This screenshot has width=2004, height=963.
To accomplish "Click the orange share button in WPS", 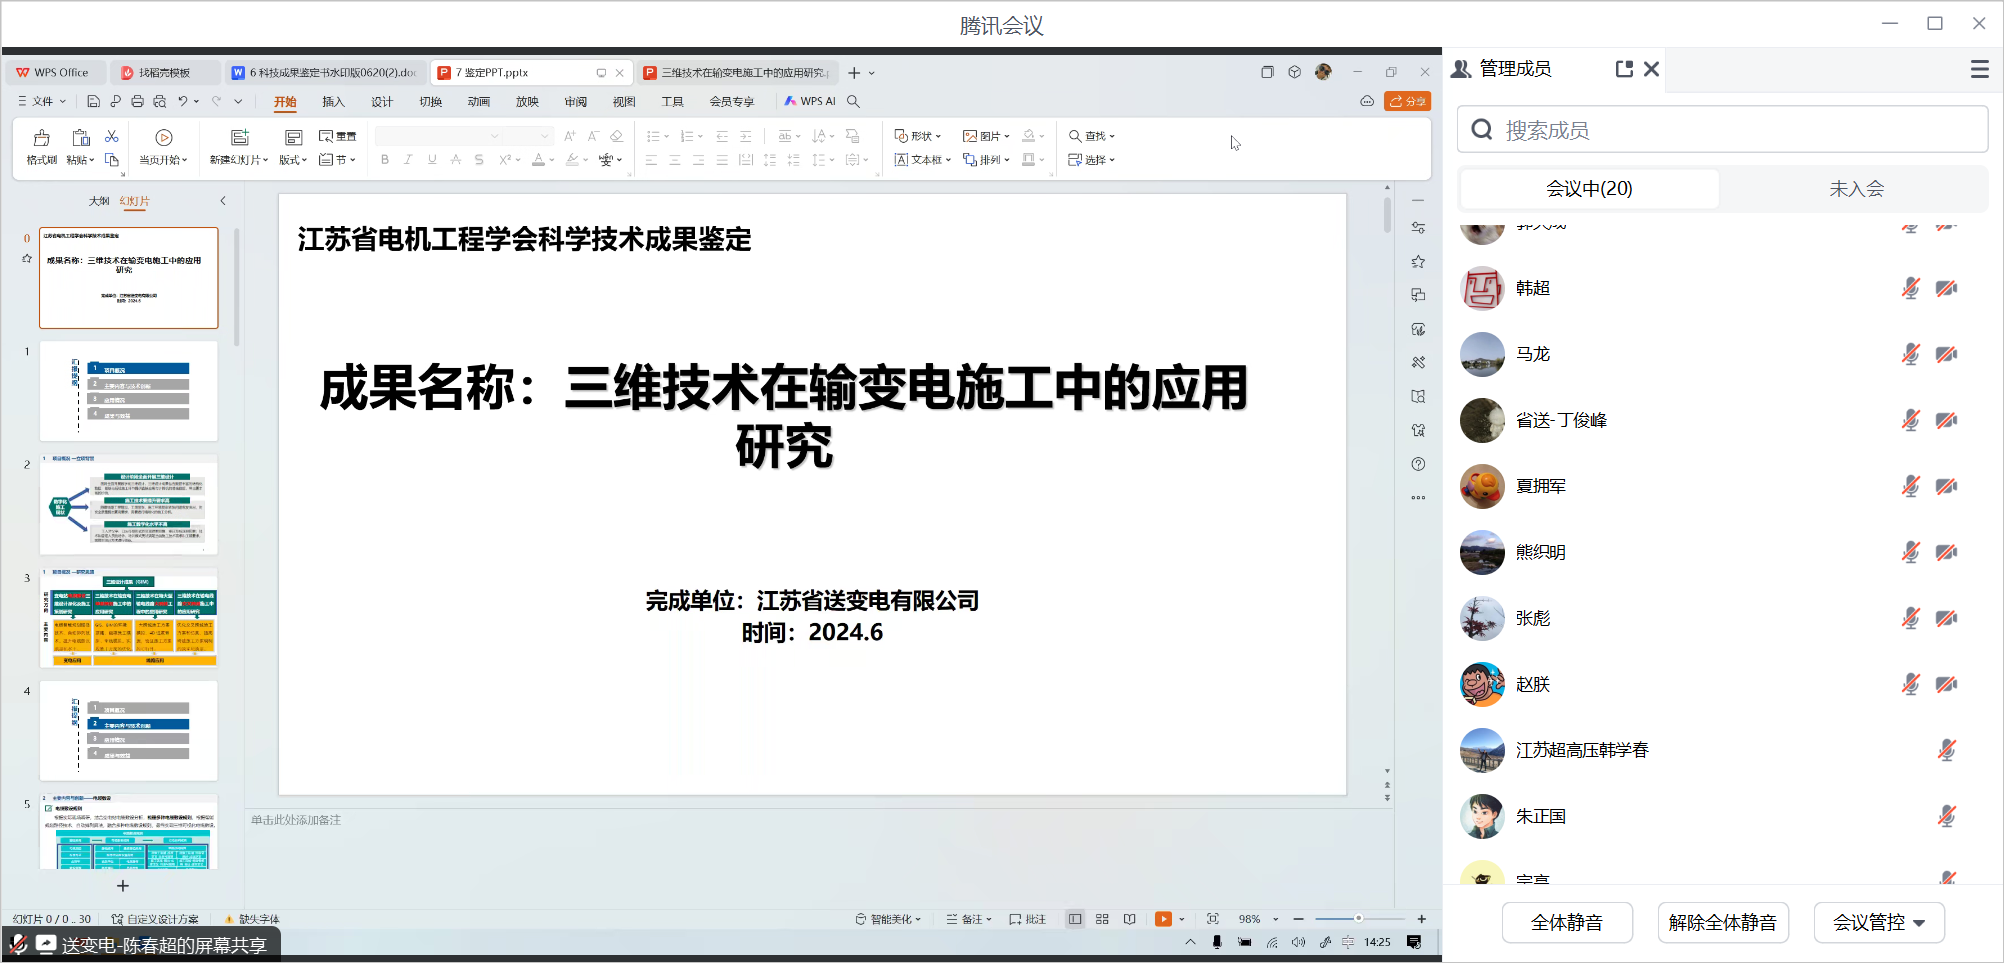I will pos(1407,101).
